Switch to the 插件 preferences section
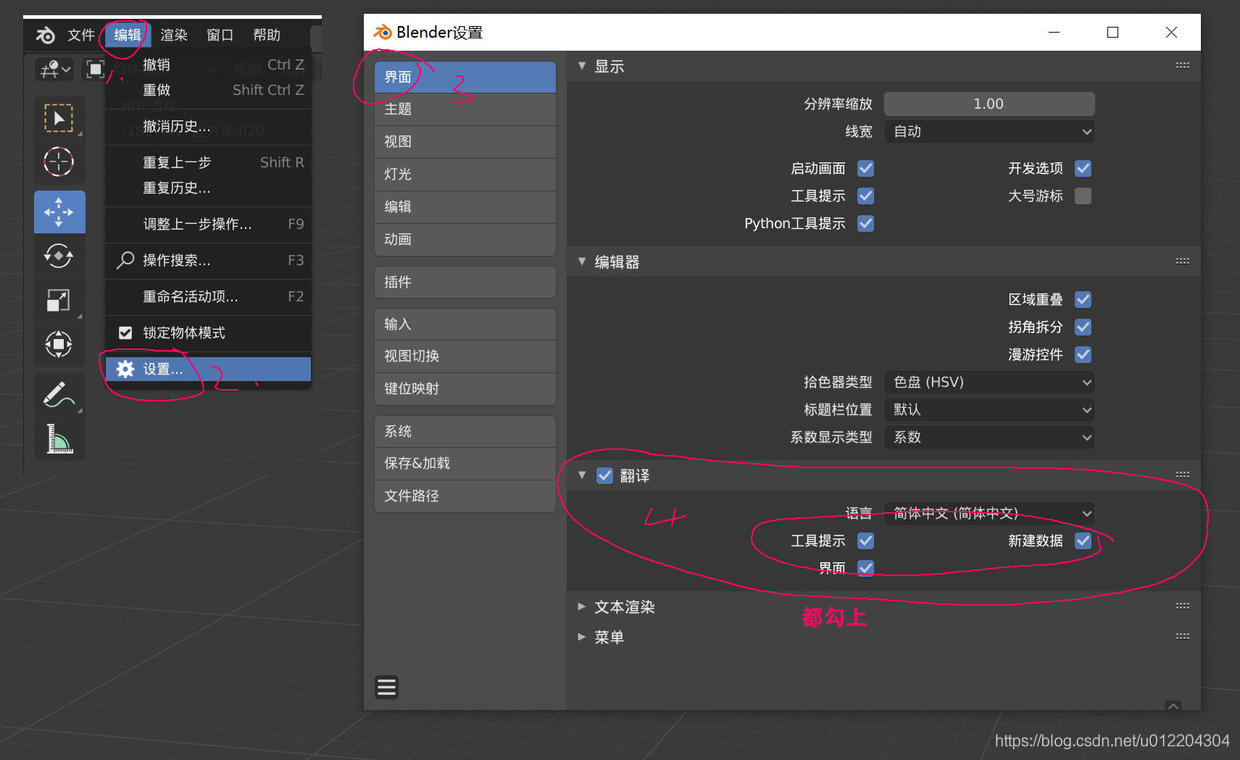The width and height of the screenshot is (1240, 760). pyautogui.click(x=465, y=282)
